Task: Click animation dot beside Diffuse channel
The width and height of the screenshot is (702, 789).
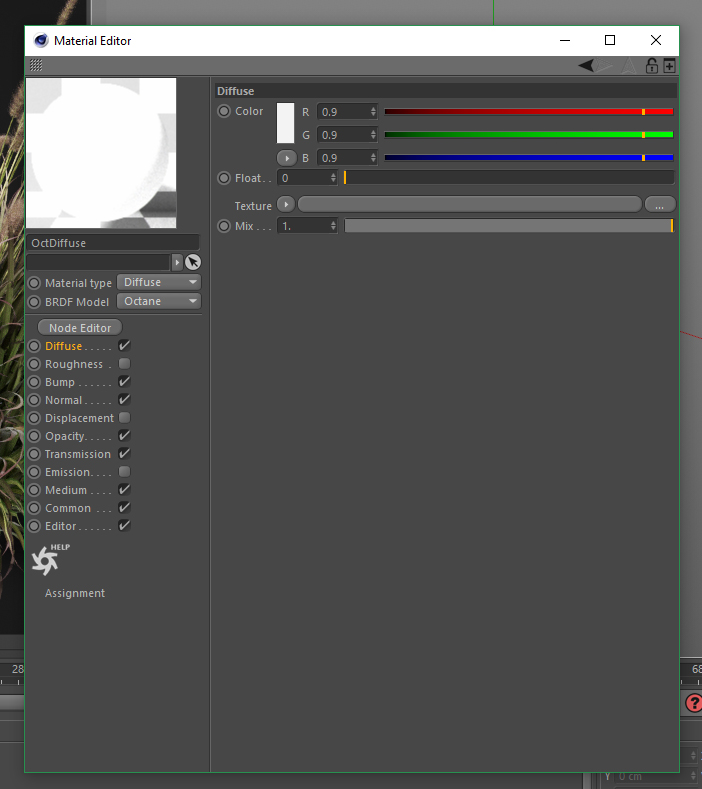Action: click(34, 346)
